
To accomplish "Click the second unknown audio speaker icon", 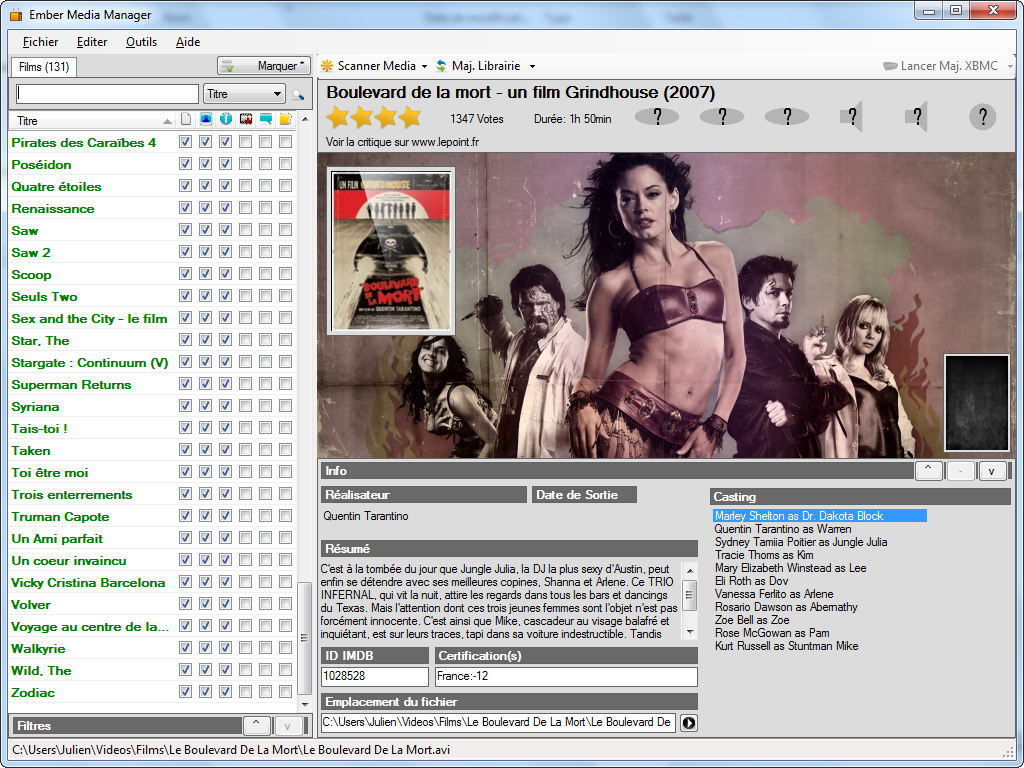I will click(x=916, y=117).
